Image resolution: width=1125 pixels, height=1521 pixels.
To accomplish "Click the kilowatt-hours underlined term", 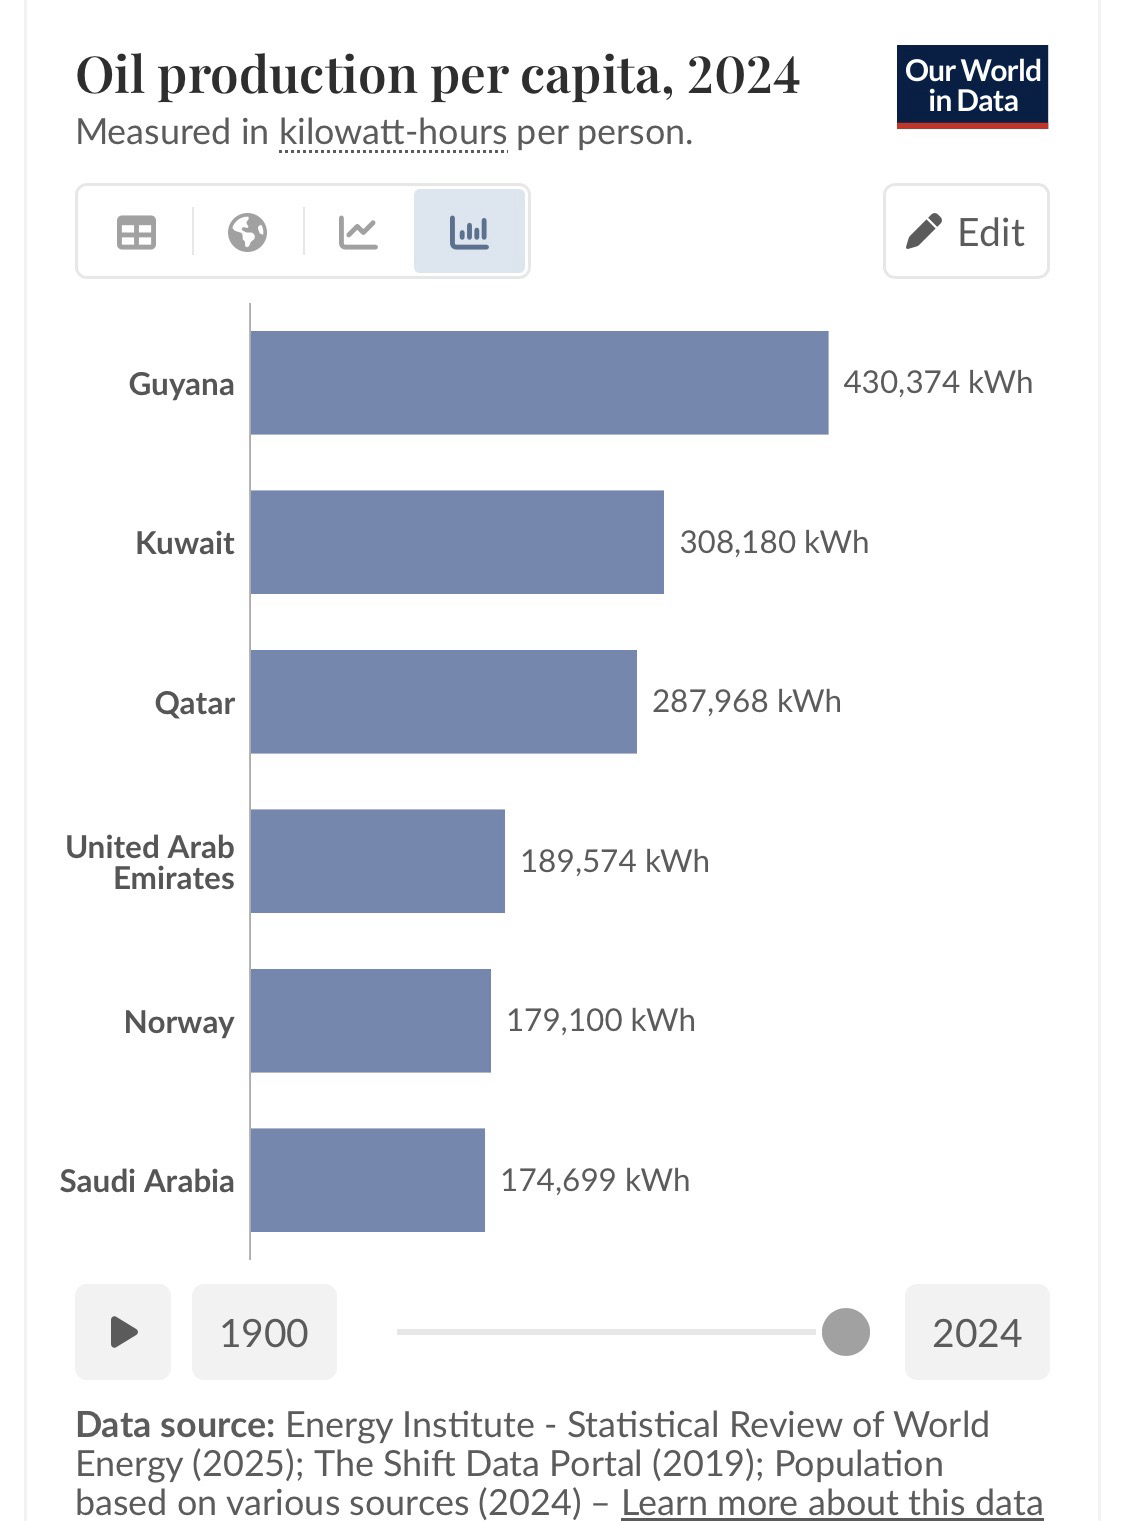I will [x=393, y=132].
